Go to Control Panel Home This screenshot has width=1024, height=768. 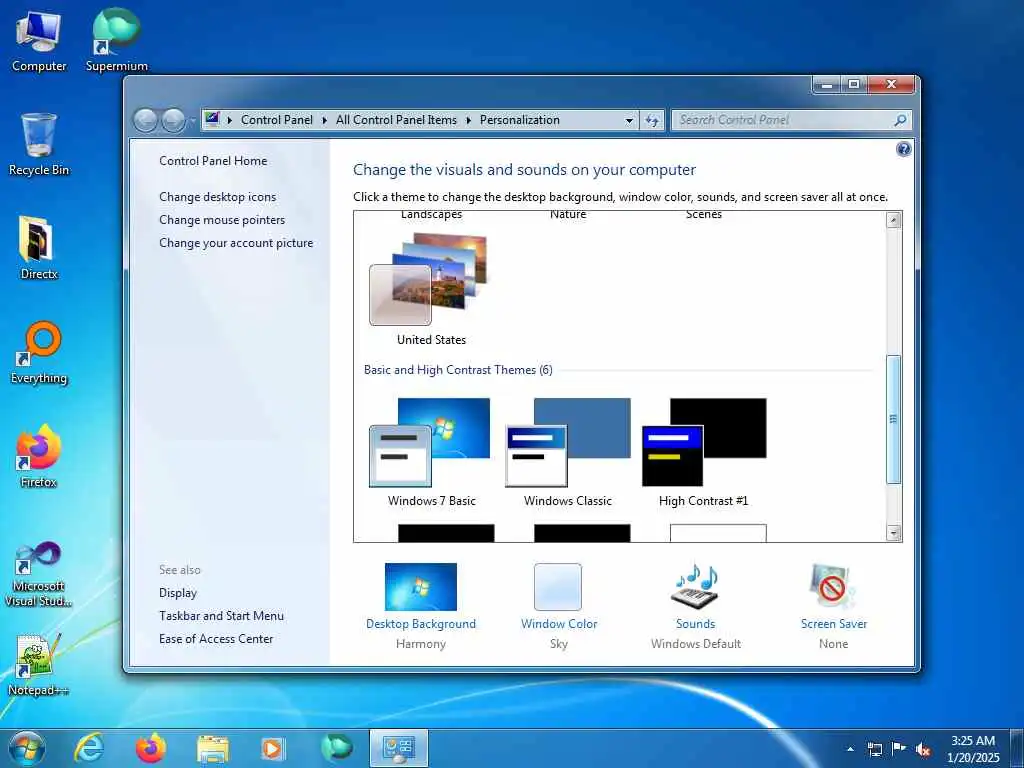click(213, 161)
